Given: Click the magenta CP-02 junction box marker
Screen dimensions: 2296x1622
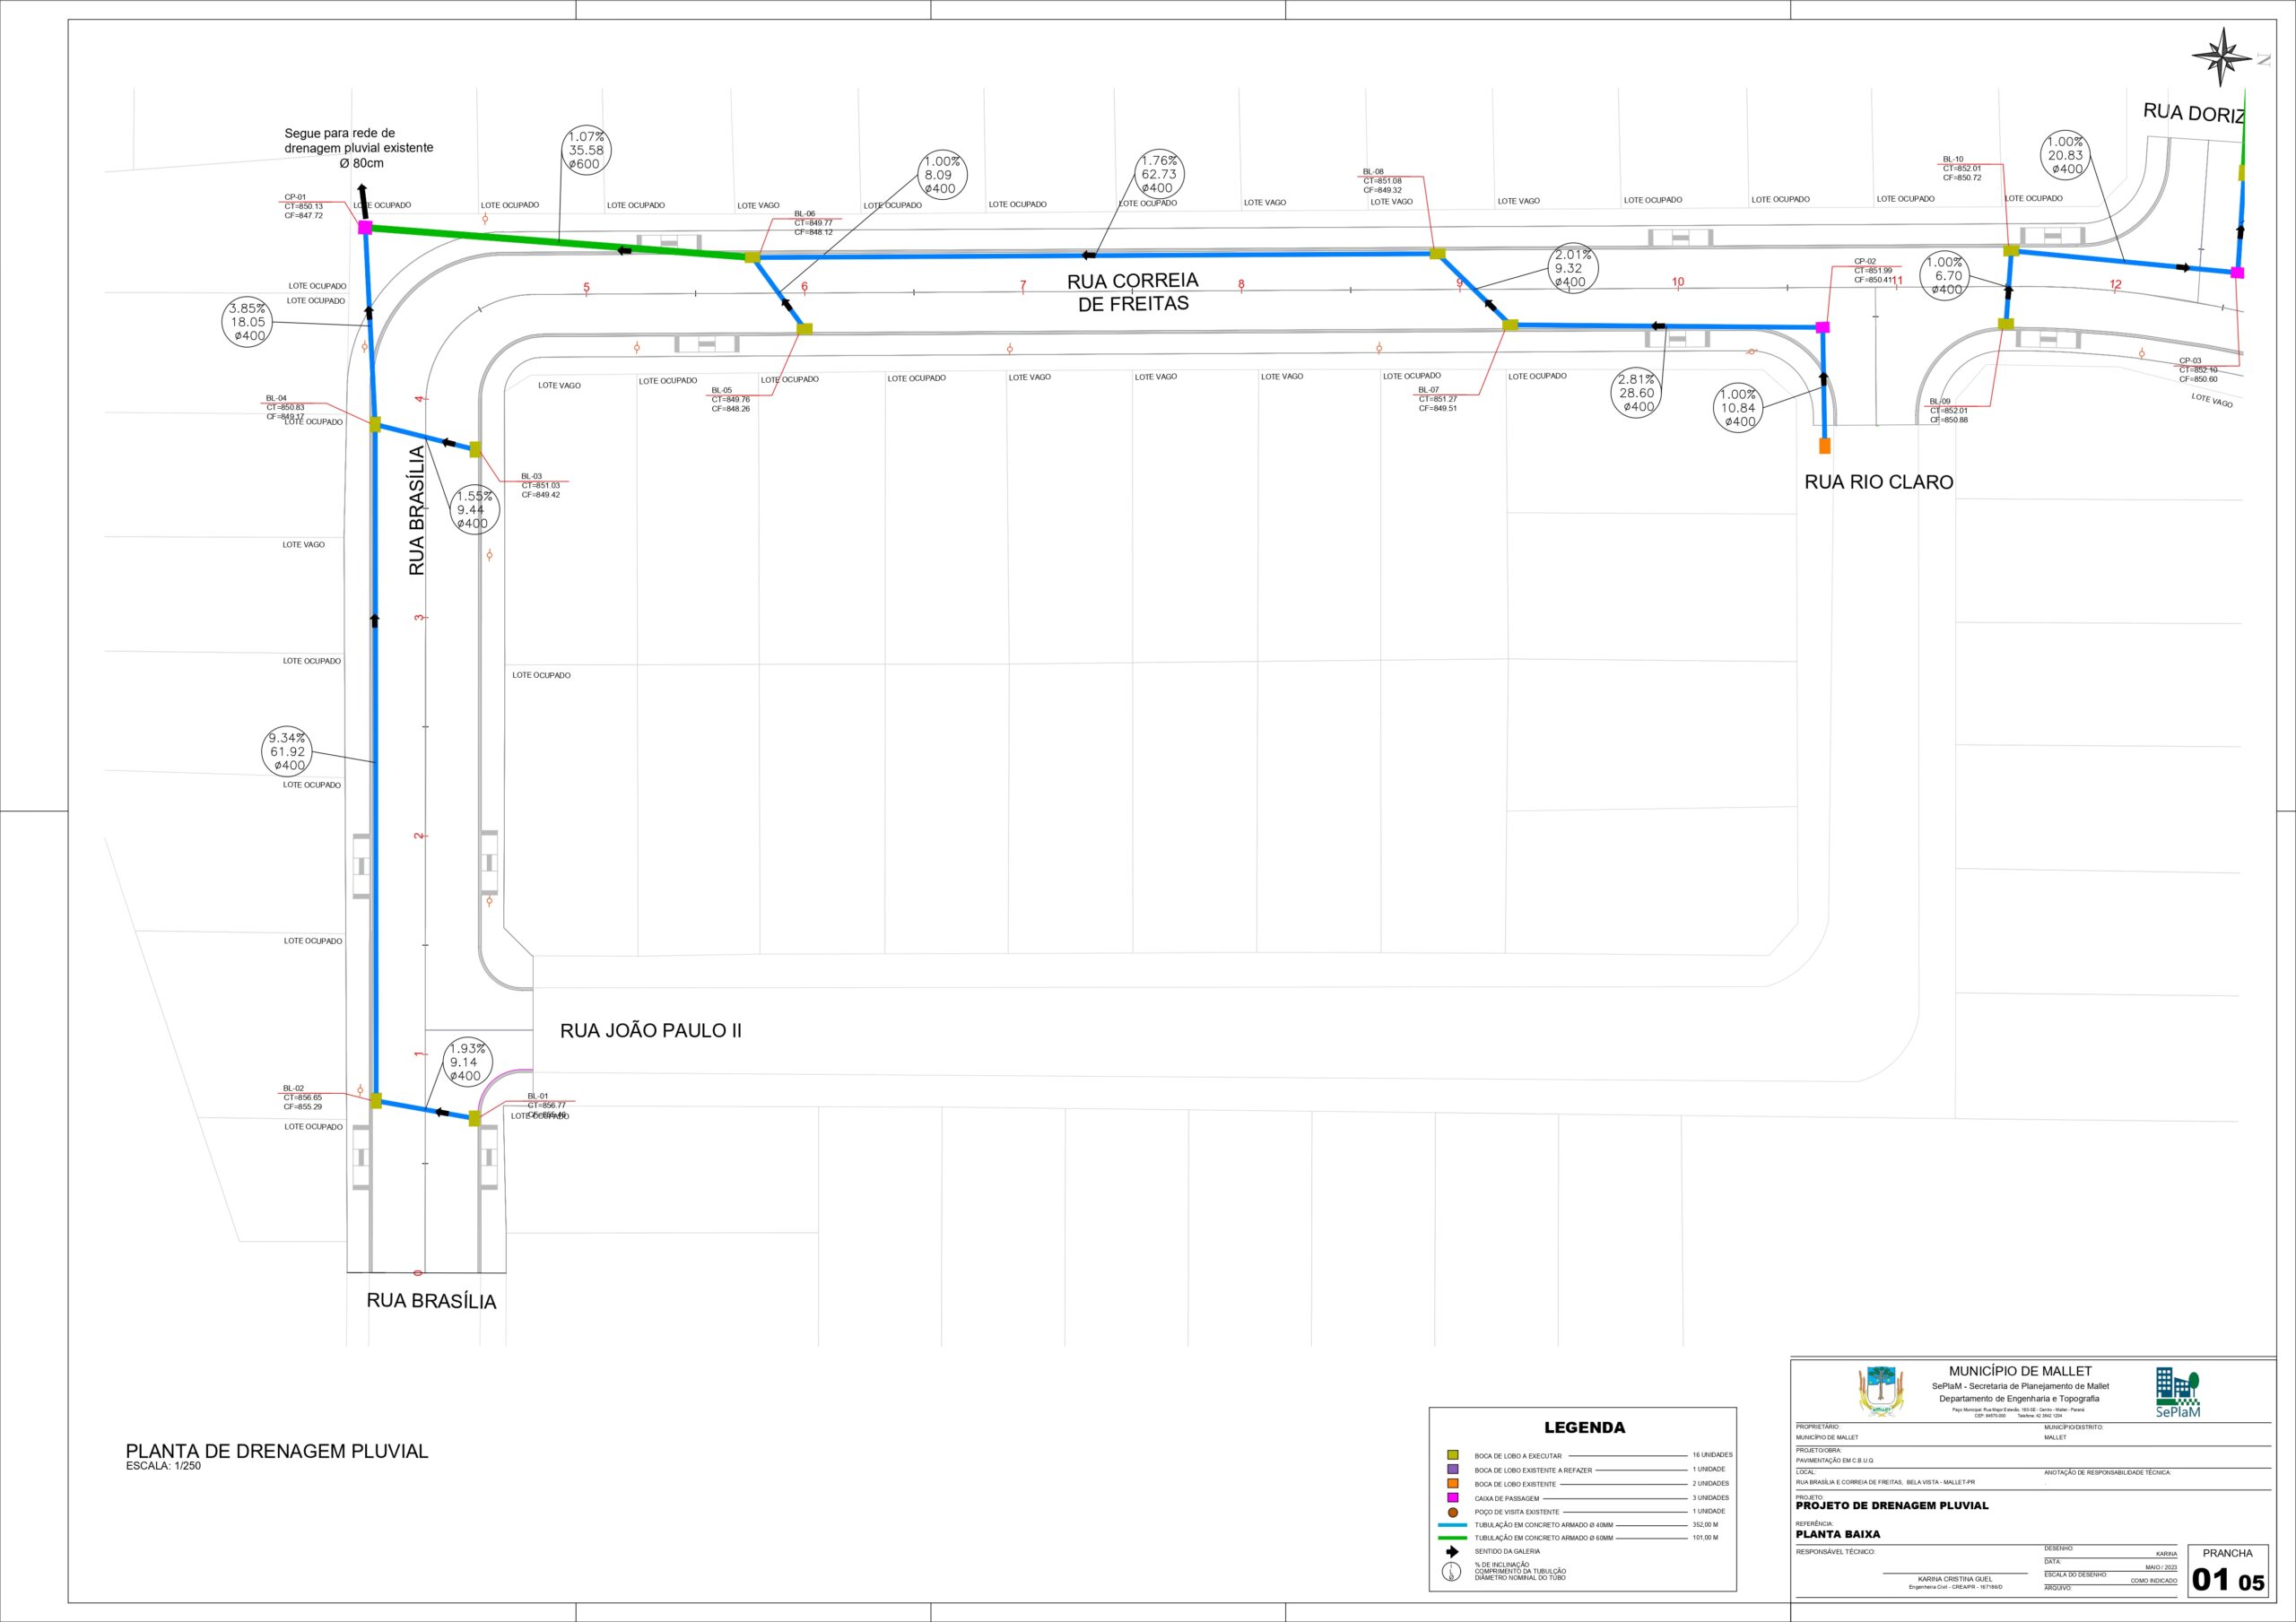Looking at the screenshot, I should [1822, 327].
